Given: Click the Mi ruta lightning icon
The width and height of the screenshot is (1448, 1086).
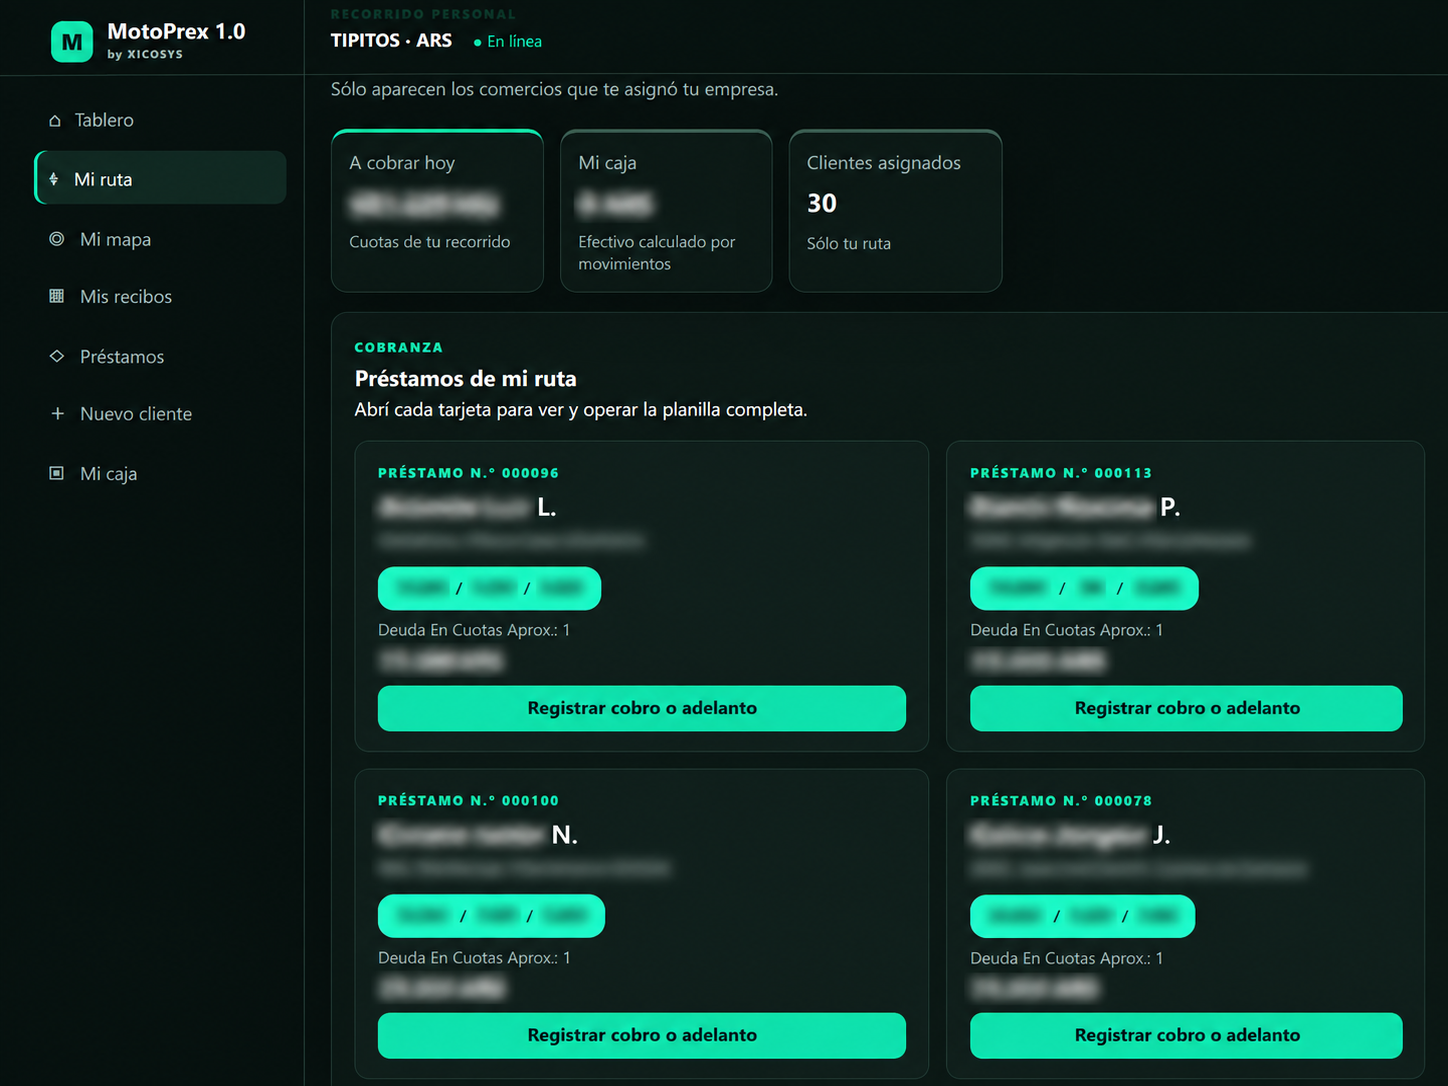Looking at the screenshot, I should click(x=54, y=179).
